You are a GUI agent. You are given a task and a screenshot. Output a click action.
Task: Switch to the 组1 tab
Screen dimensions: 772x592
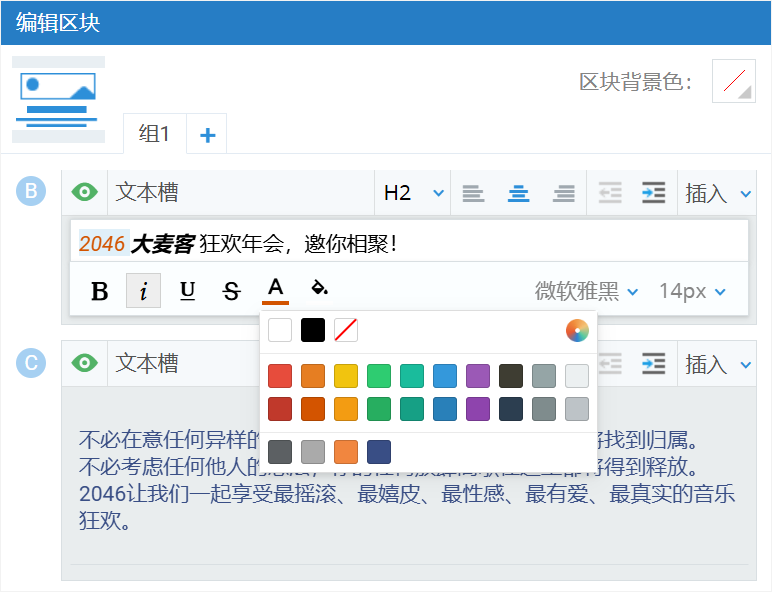154,134
